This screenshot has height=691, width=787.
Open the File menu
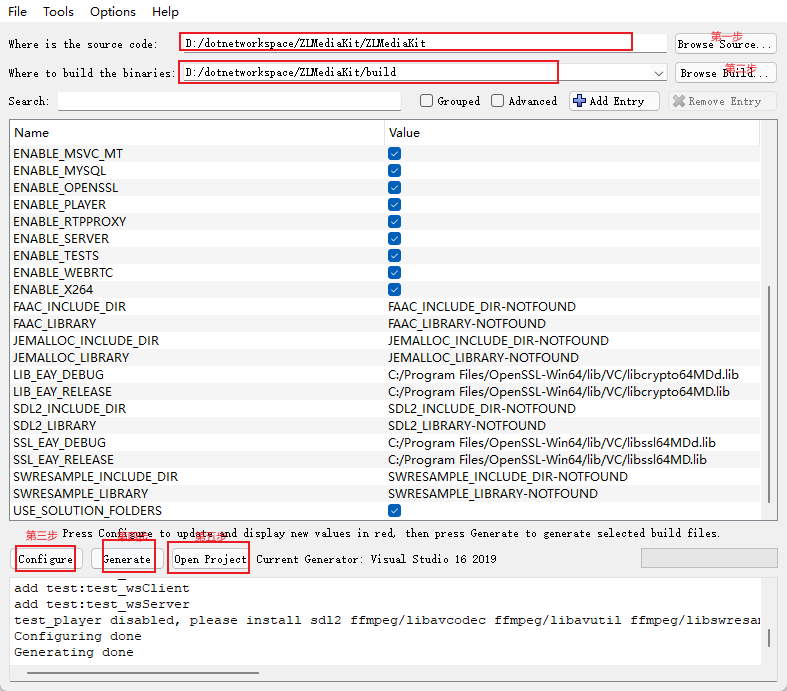[x=18, y=12]
